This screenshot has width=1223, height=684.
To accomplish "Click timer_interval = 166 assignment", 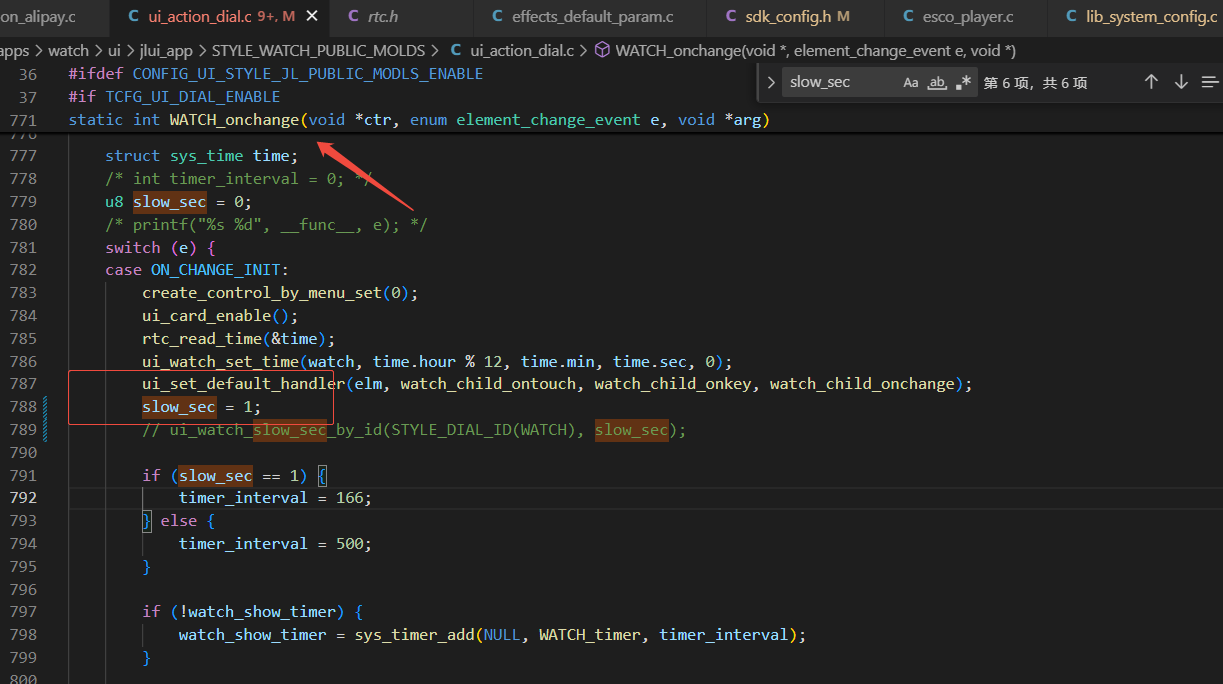I will coord(275,498).
